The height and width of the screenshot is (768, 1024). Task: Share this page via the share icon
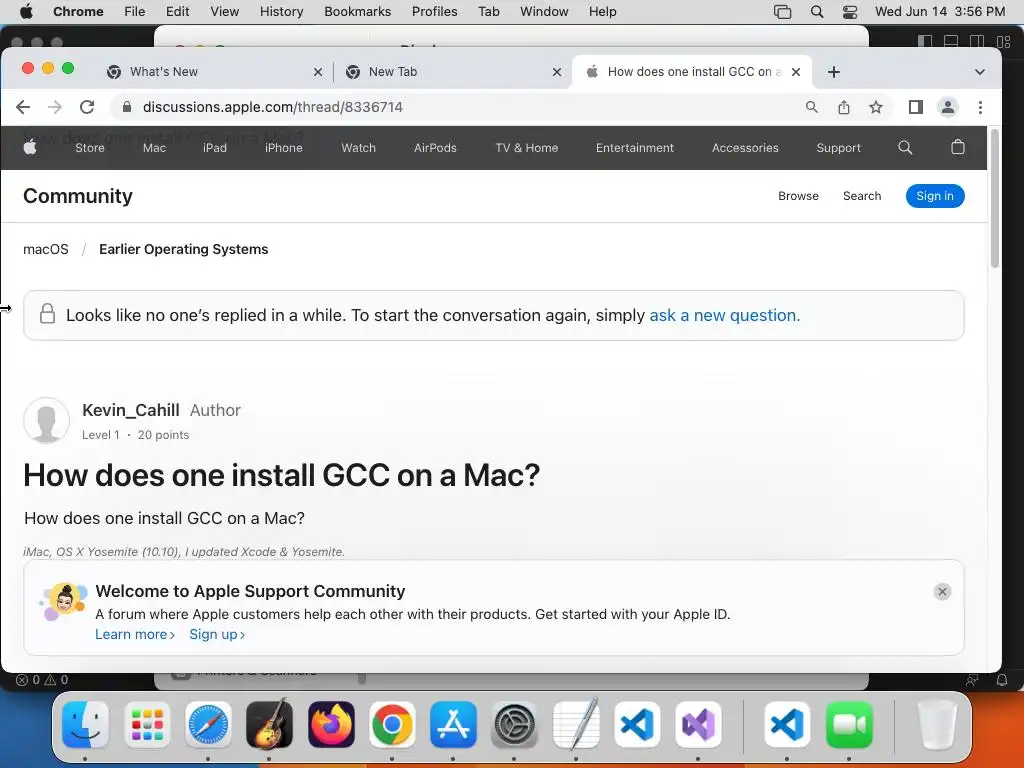[x=844, y=107]
